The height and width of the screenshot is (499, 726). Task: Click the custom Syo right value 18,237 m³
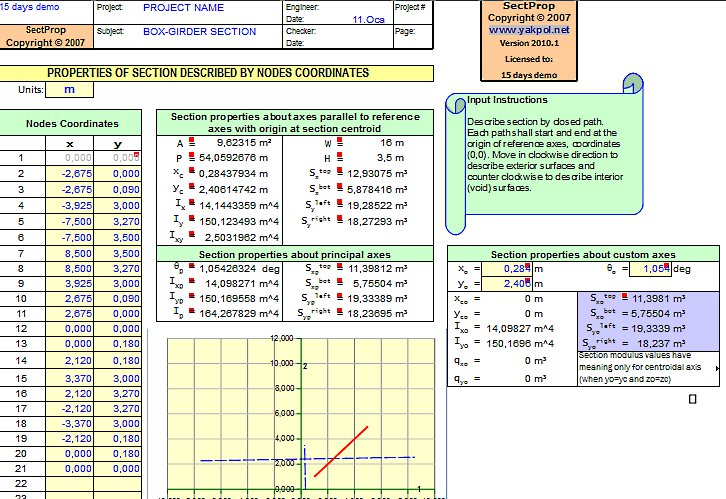click(x=661, y=343)
